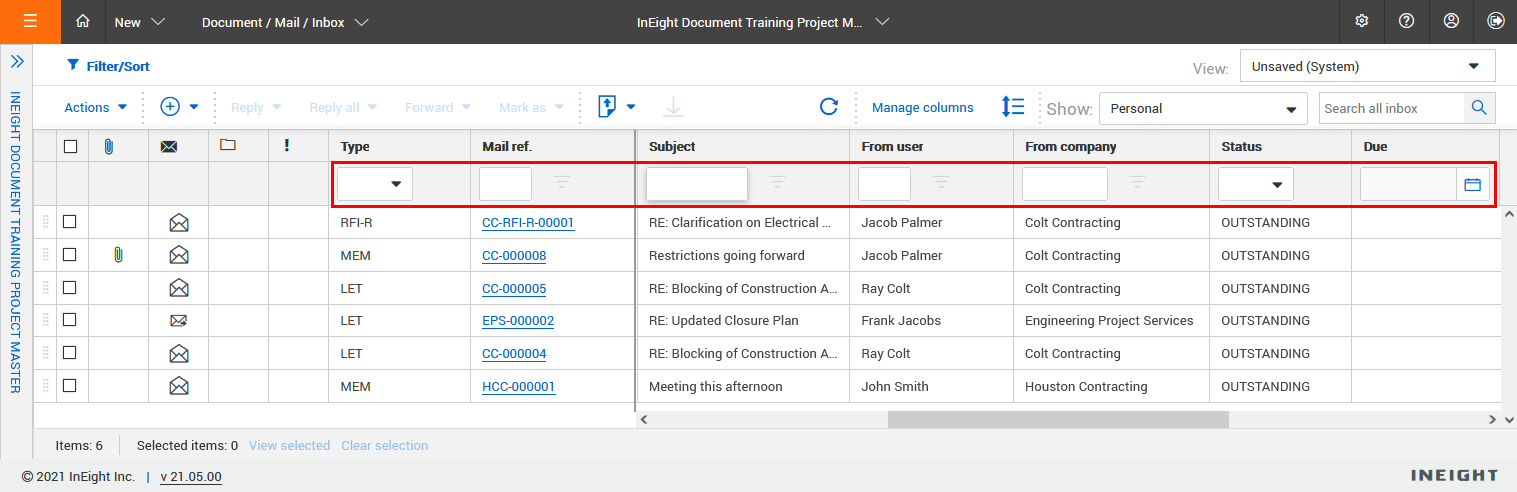
Task: Open the help question mark icon
Action: coord(1406,21)
